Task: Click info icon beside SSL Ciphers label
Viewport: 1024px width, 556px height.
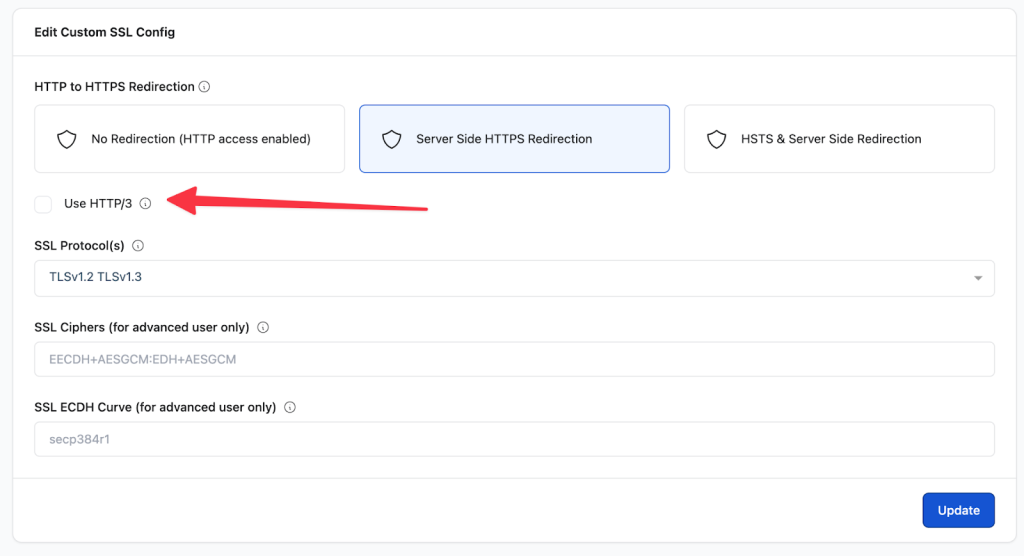Action: (x=263, y=327)
